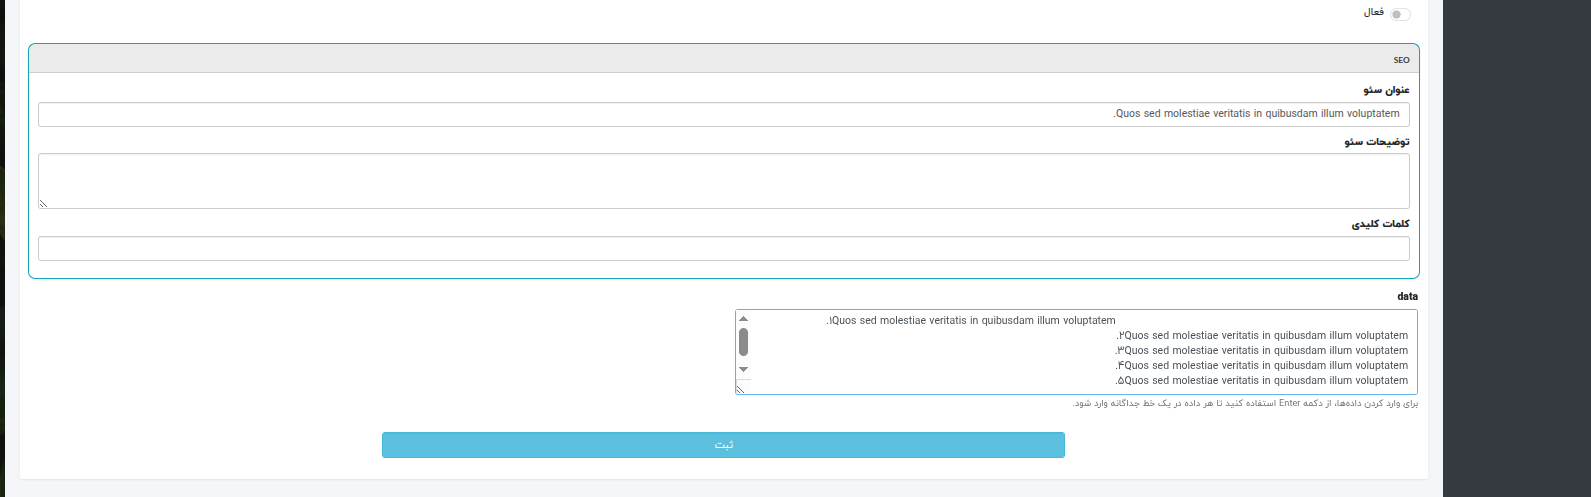Click the scroll-down arrow in data textarea
The height and width of the screenshot is (497, 1591).
tap(743, 369)
